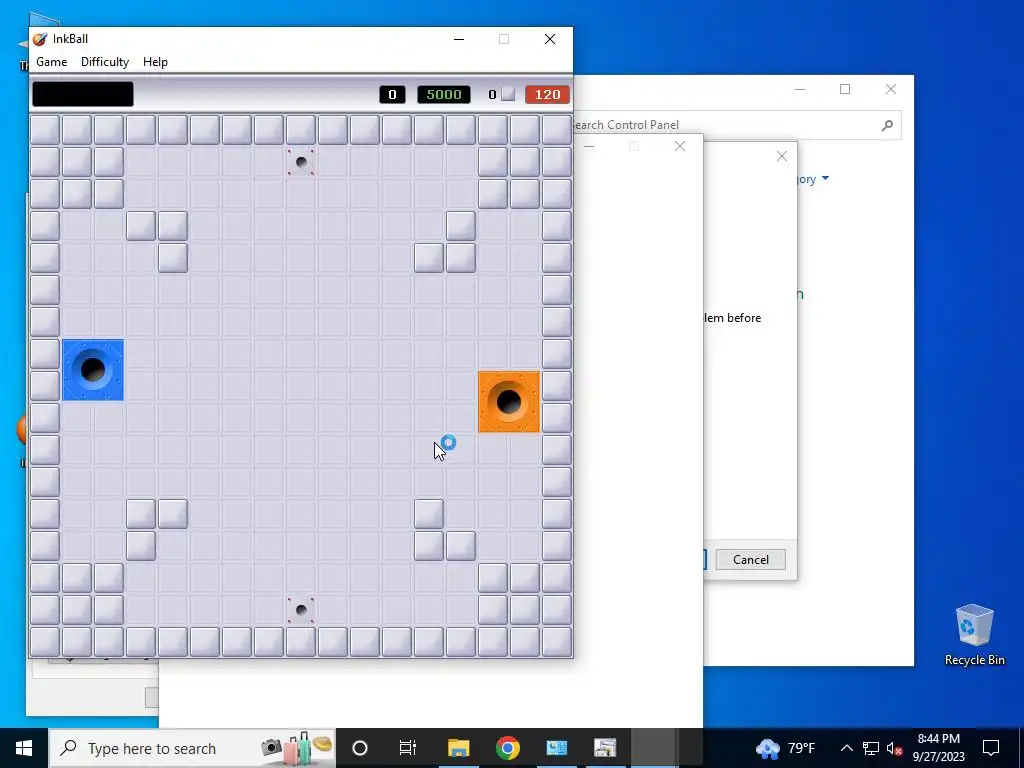Close the blank white middle window
1024x768 pixels.
pos(680,146)
